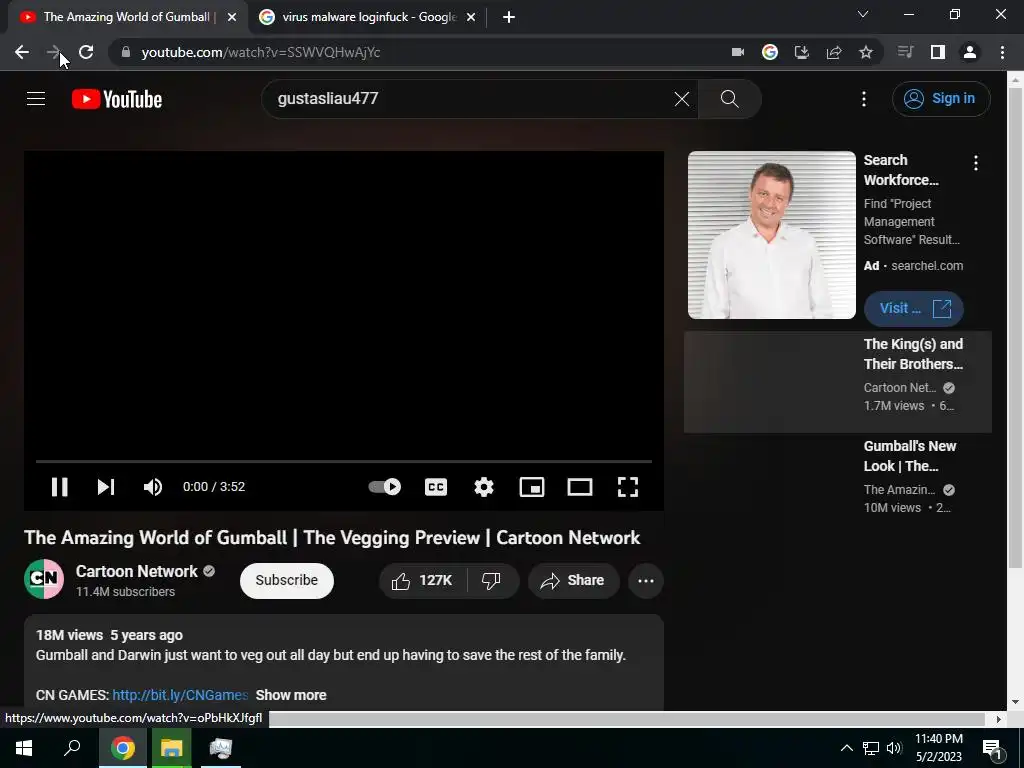
Task: Reload the current page
Action: (86, 52)
